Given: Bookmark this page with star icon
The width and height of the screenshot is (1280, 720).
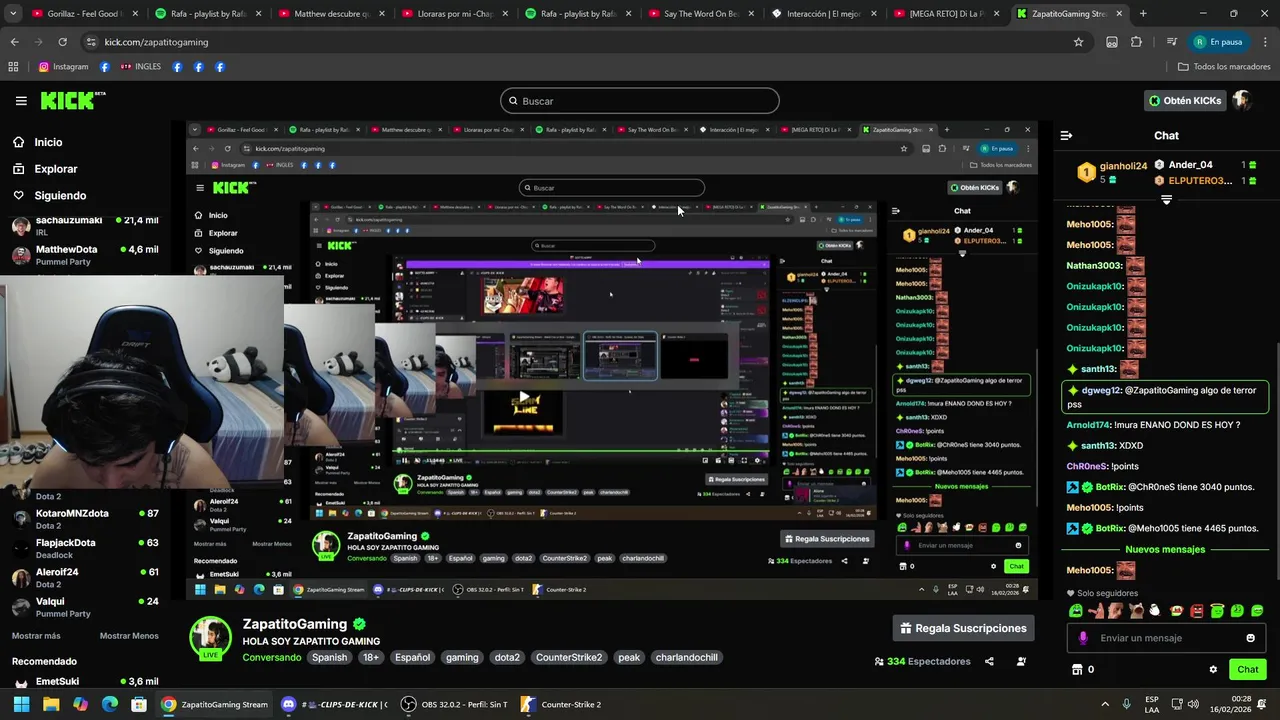Looking at the screenshot, I should (x=1078, y=42).
